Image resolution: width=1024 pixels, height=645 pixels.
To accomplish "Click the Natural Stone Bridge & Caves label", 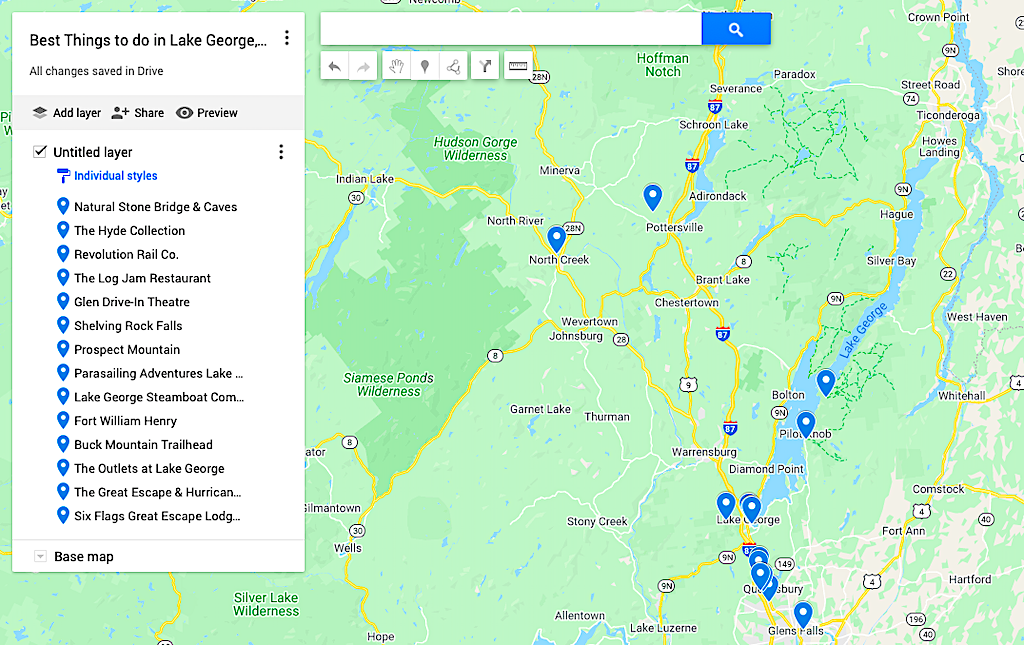I will 155,207.
